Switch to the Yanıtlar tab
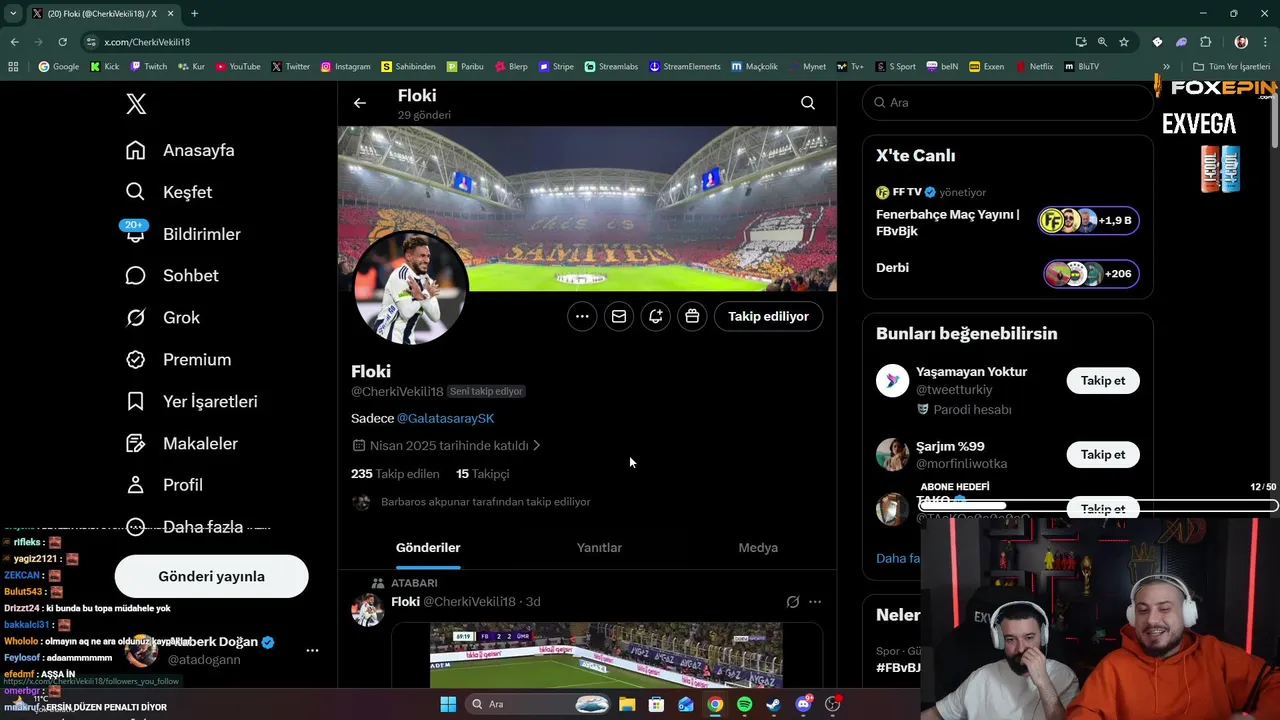 pos(599,548)
